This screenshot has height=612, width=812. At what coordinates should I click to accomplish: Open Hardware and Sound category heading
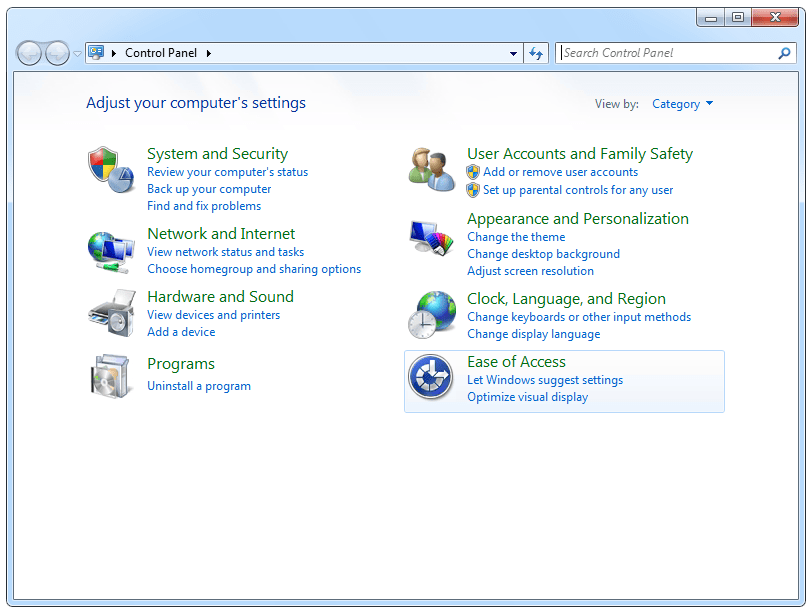(221, 297)
